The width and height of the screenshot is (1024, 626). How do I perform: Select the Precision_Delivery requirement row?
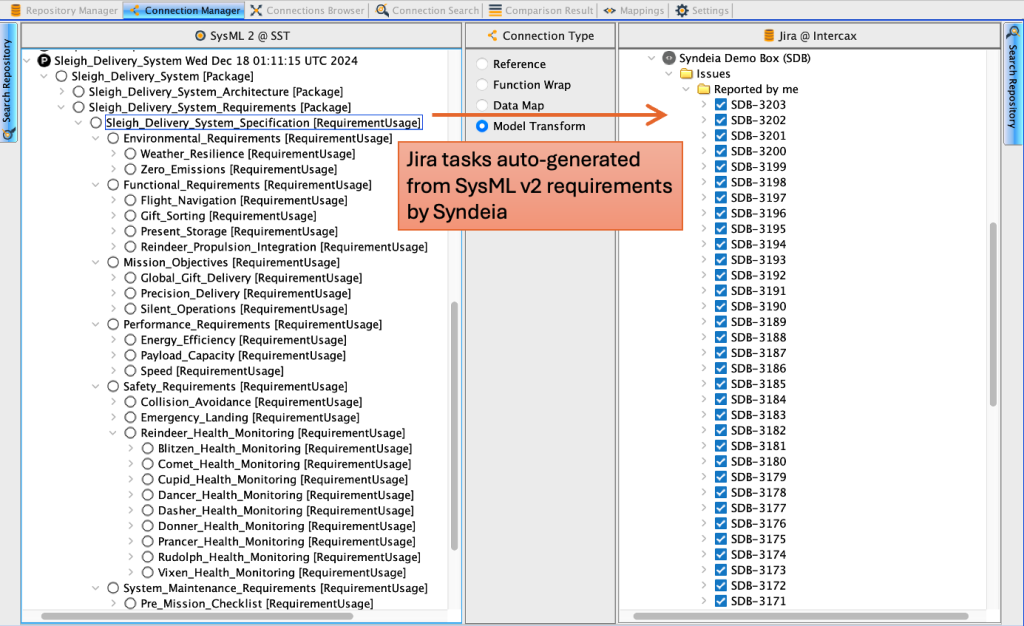(x=246, y=294)
